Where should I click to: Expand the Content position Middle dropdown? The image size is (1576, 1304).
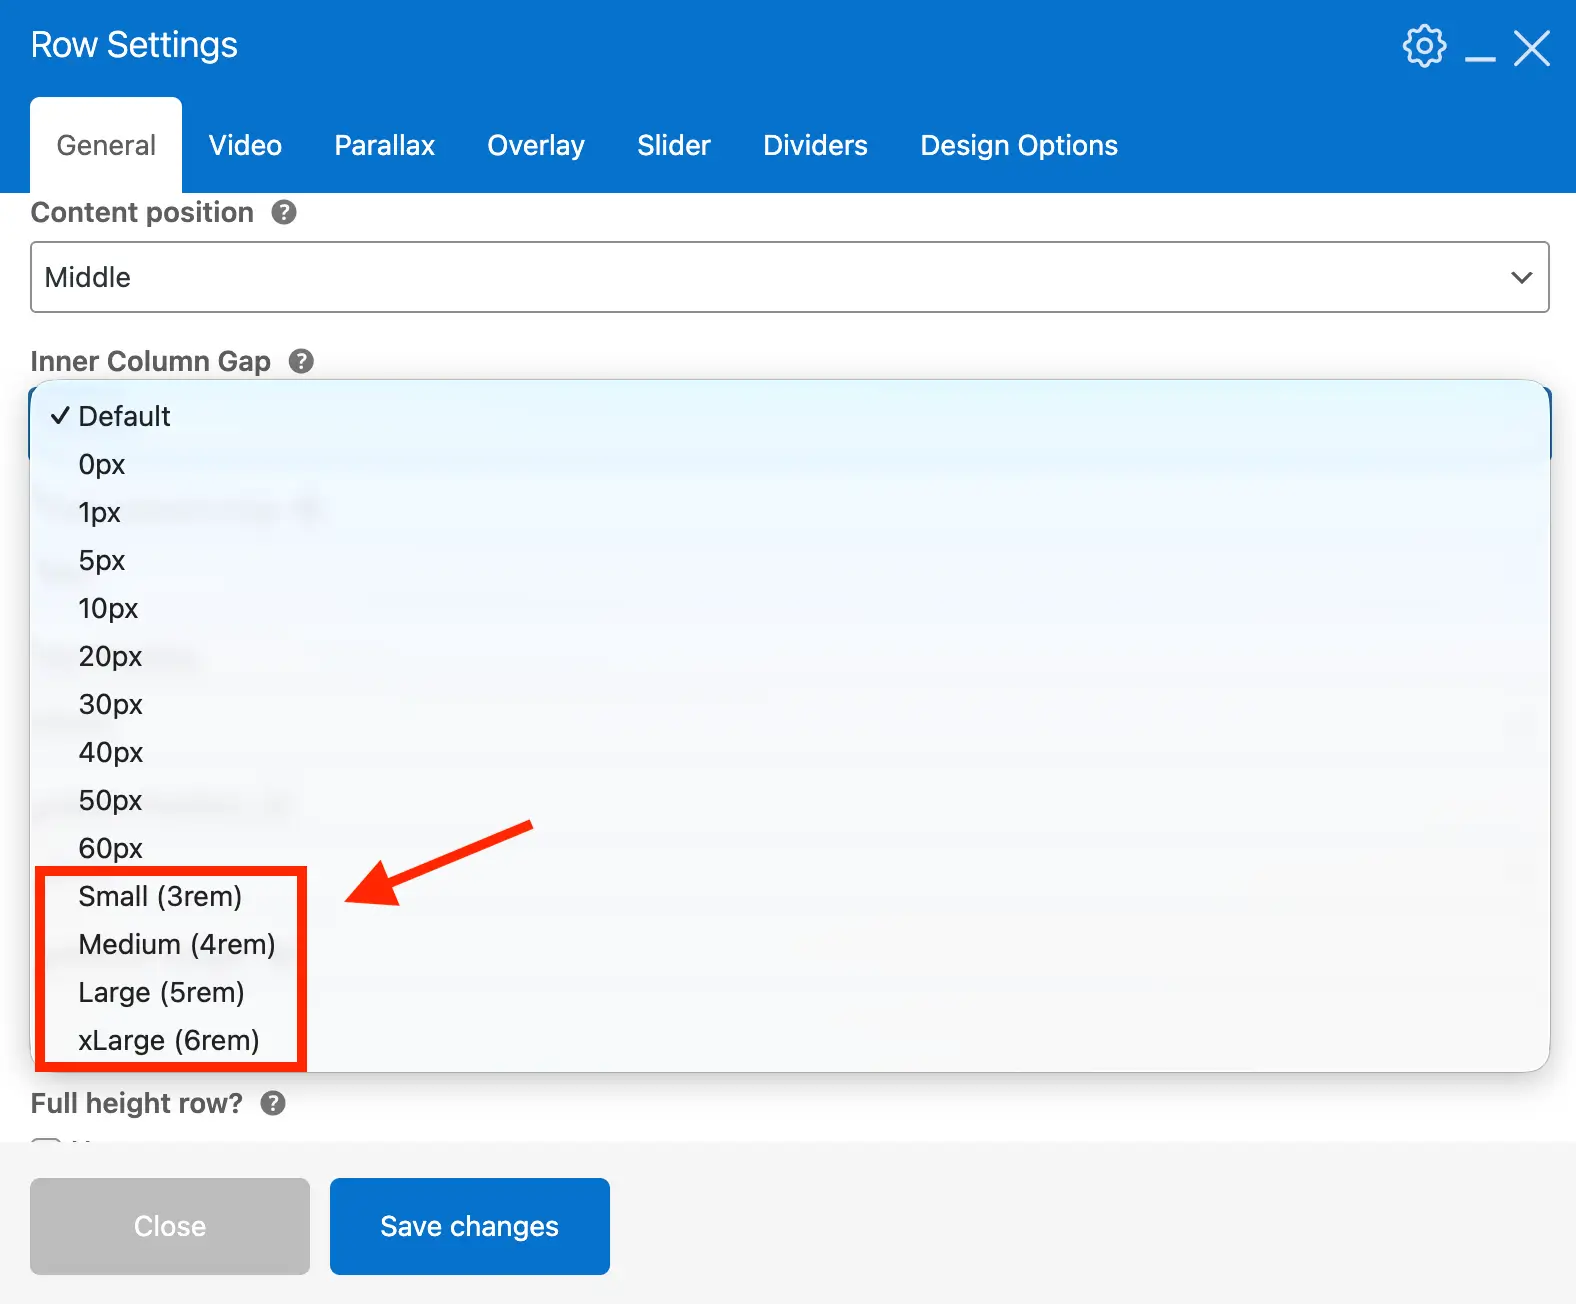pyautogui.click(x=789, y=277)
